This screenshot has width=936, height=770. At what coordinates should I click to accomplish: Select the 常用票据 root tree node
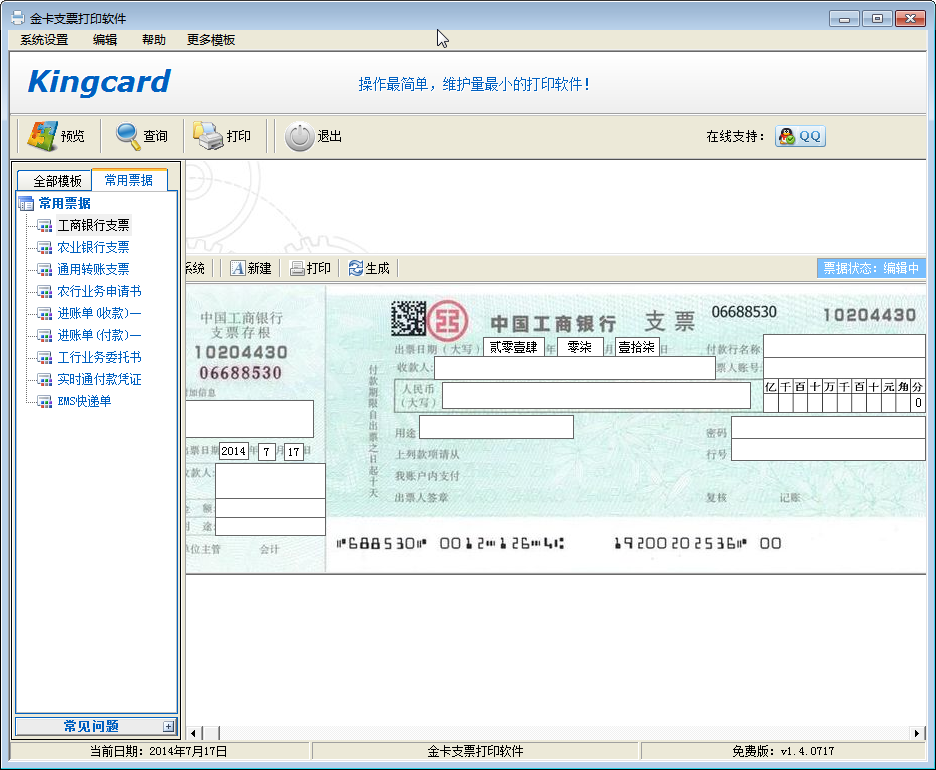click(64, 204)
